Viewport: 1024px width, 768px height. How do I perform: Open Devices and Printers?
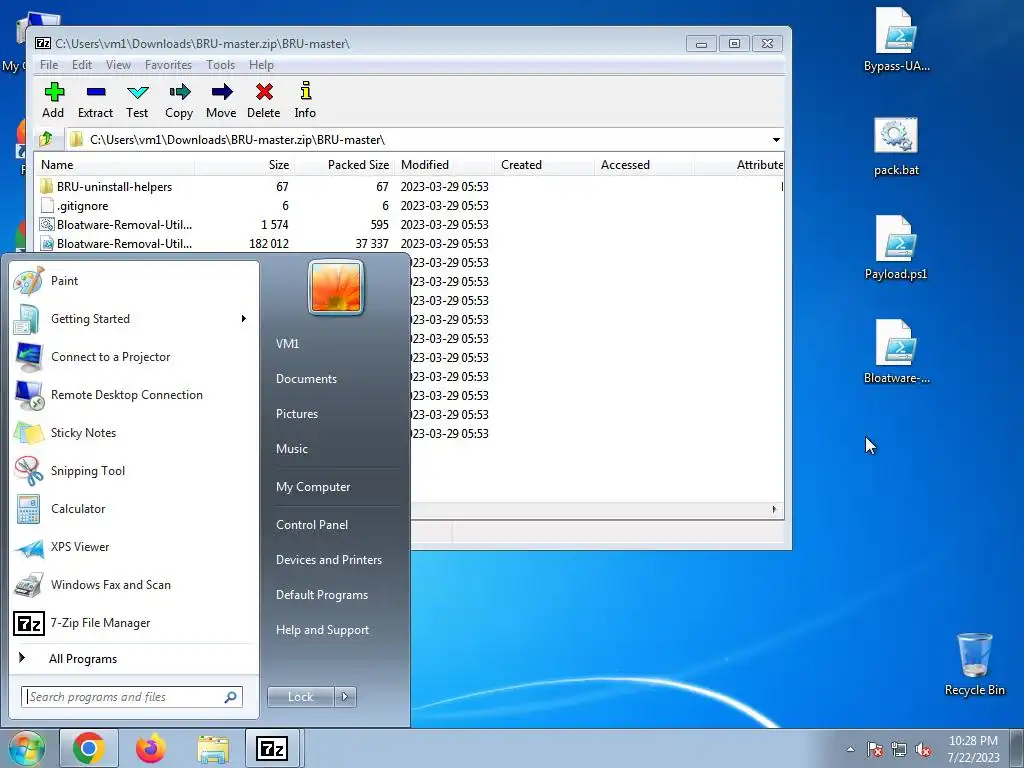tap(328, 560)
